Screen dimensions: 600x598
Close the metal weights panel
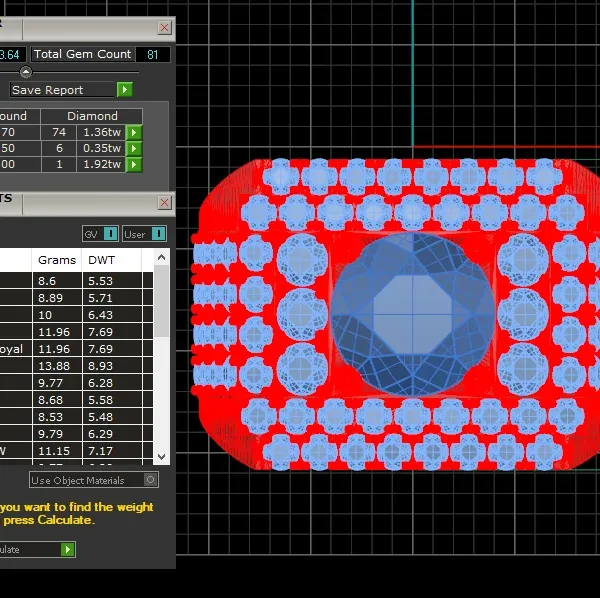tap(165, 202)
